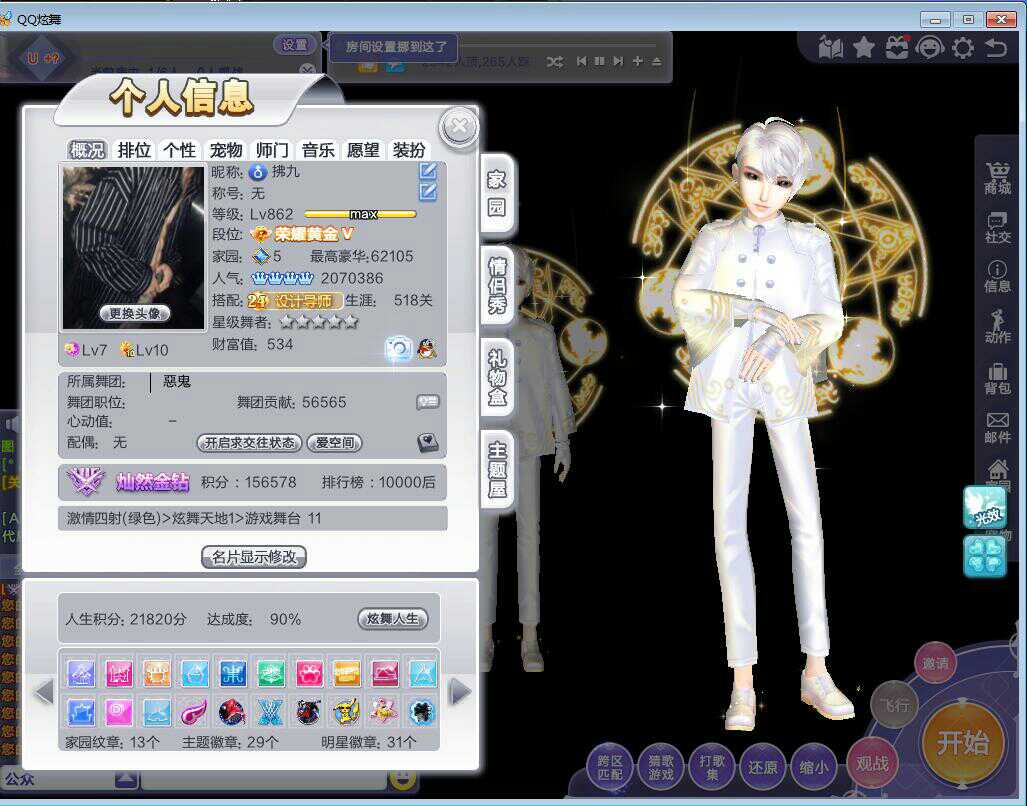Screen dimensions: 1027x806
Task: Click 跨区匹配 button
Action: [x=610, y=767]
